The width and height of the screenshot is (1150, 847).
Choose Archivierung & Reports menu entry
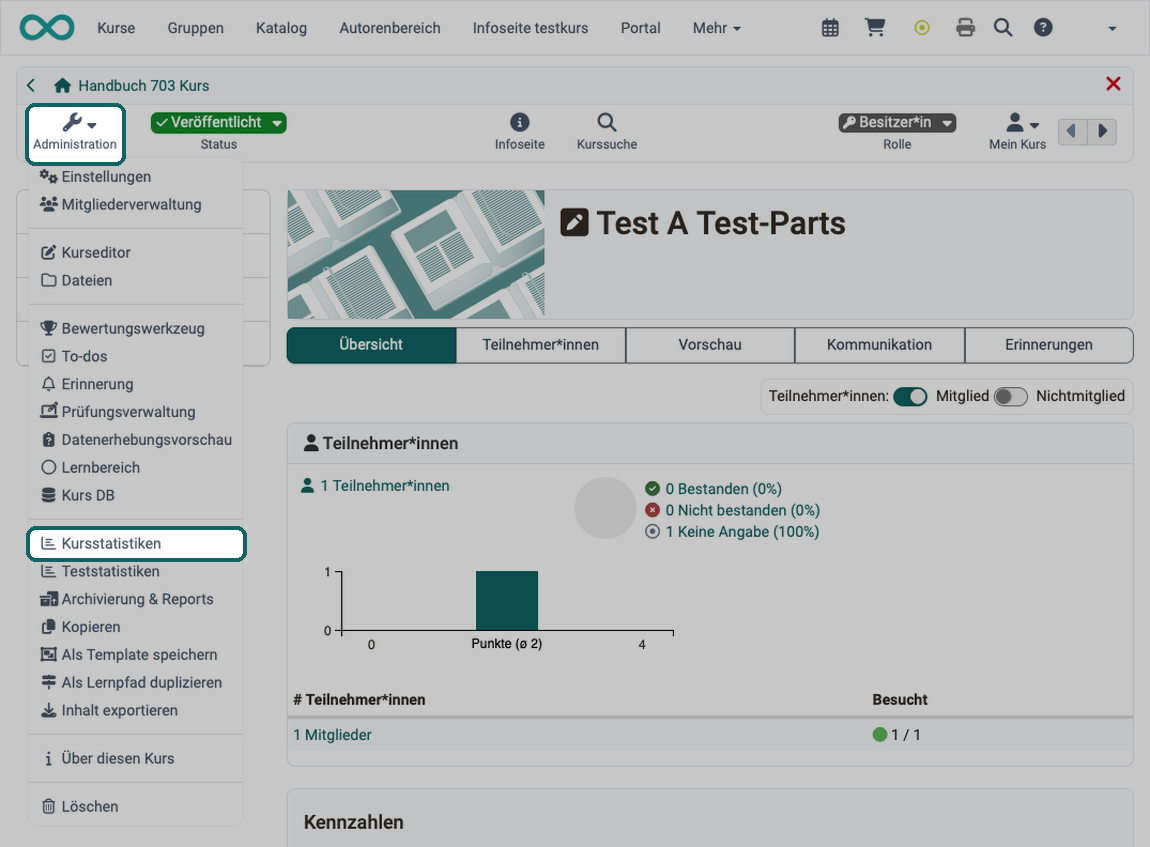[136, 599]
